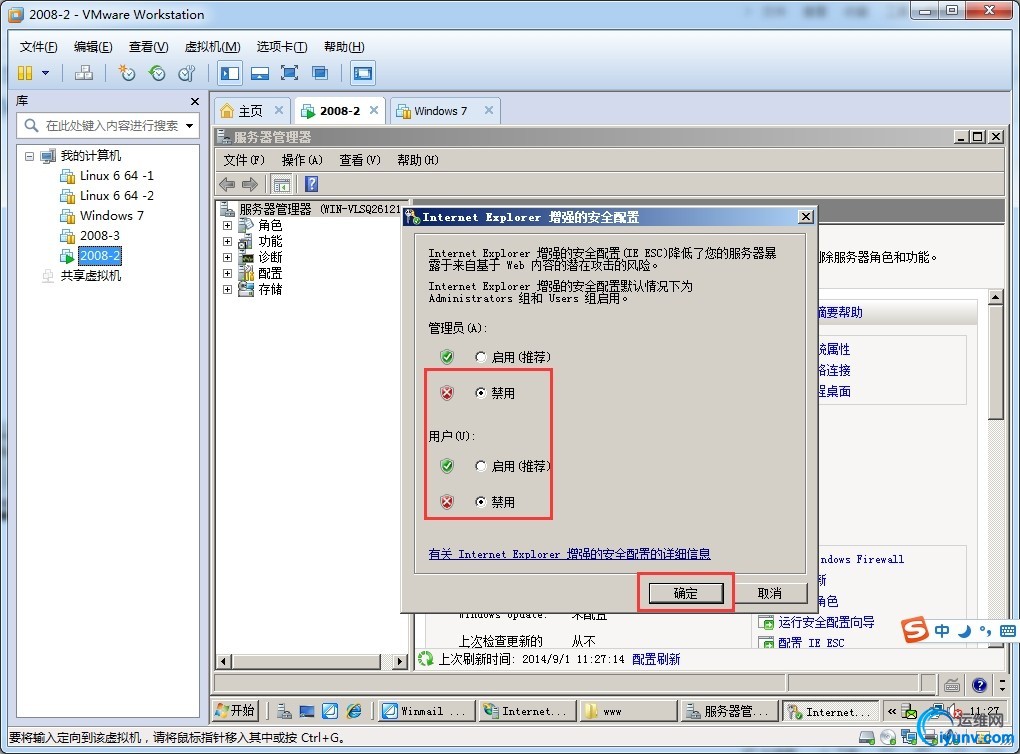The width and height of the screenshot is (1020, 754).
Task: Click the console view toolbar icon
Action: [x=362, y=73]
